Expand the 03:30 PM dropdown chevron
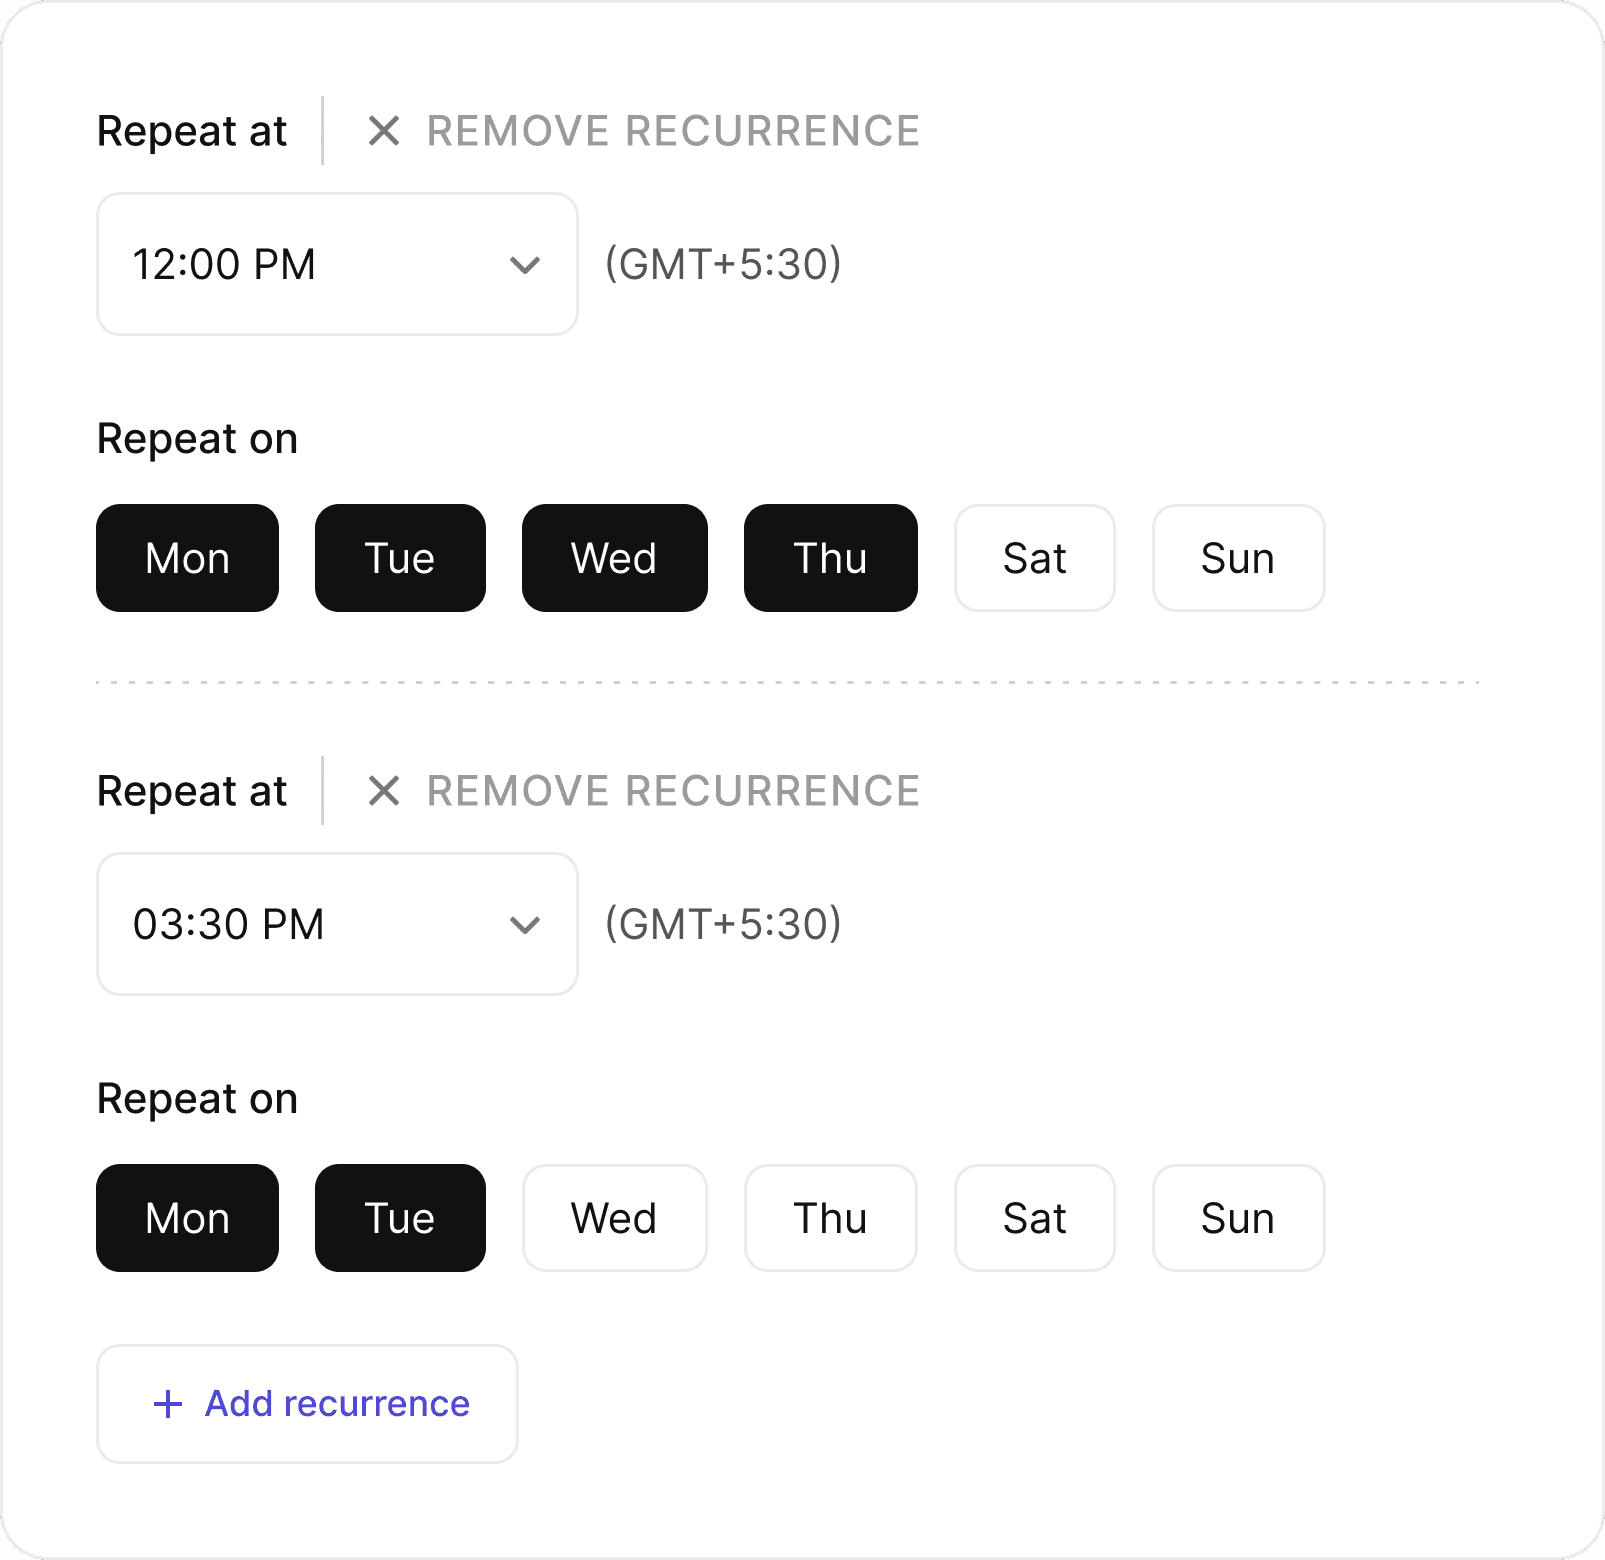Image resolution: width=1605 pixels, height=1560 pixels. pos(525,925)
